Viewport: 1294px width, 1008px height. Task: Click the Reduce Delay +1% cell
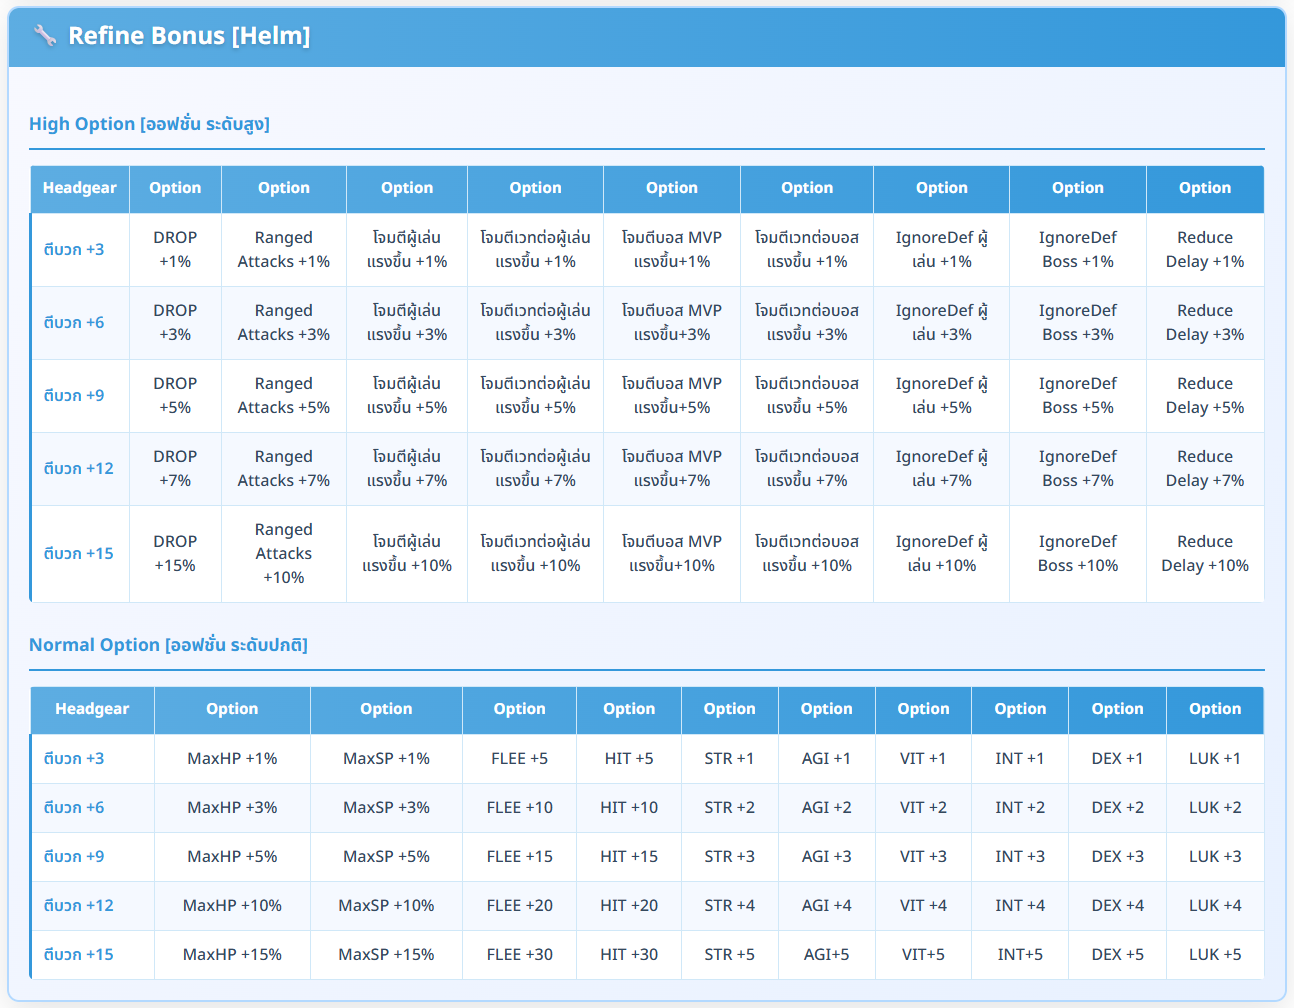click(x=1204, y=250)
